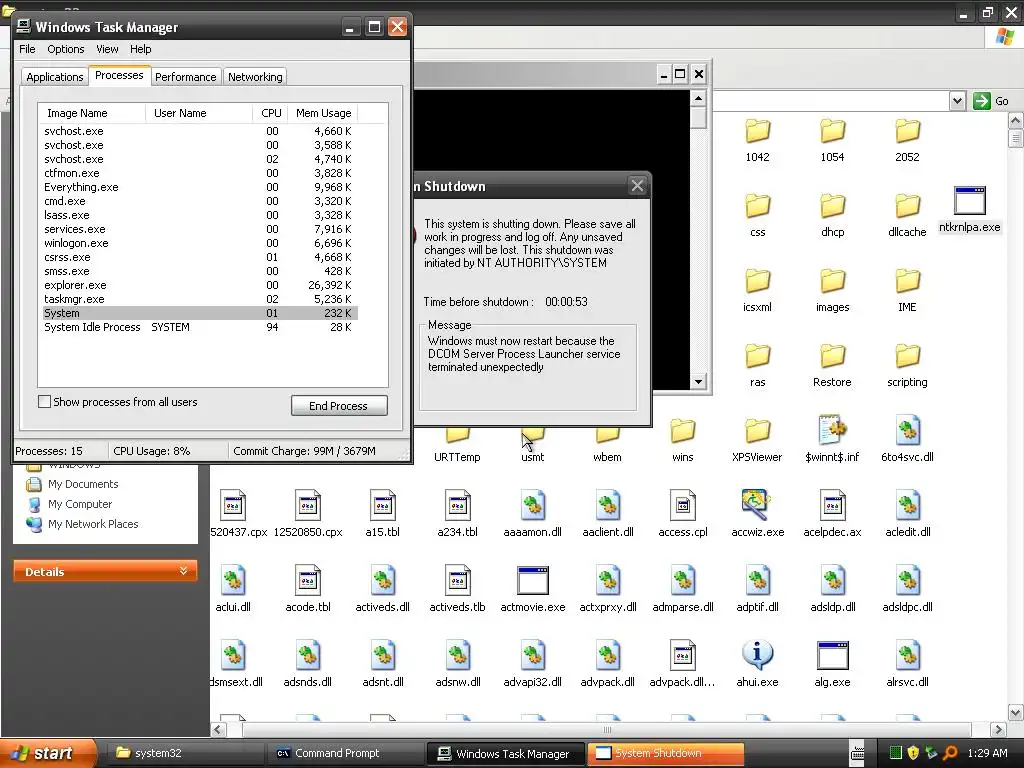Select the activeds.tlb file icon
The height and width of the screenshot is (768, 1024).
[457, 581]
